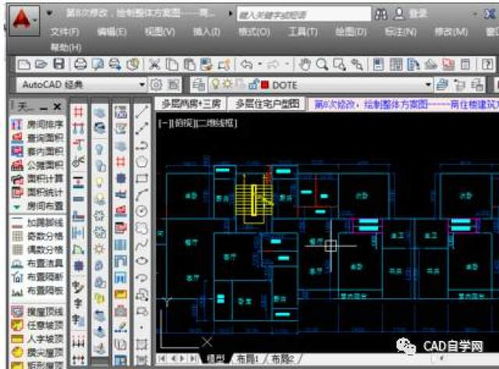499x369 pixels.
Task: Select the Circle drawing tool
Action: coord(142,211)
